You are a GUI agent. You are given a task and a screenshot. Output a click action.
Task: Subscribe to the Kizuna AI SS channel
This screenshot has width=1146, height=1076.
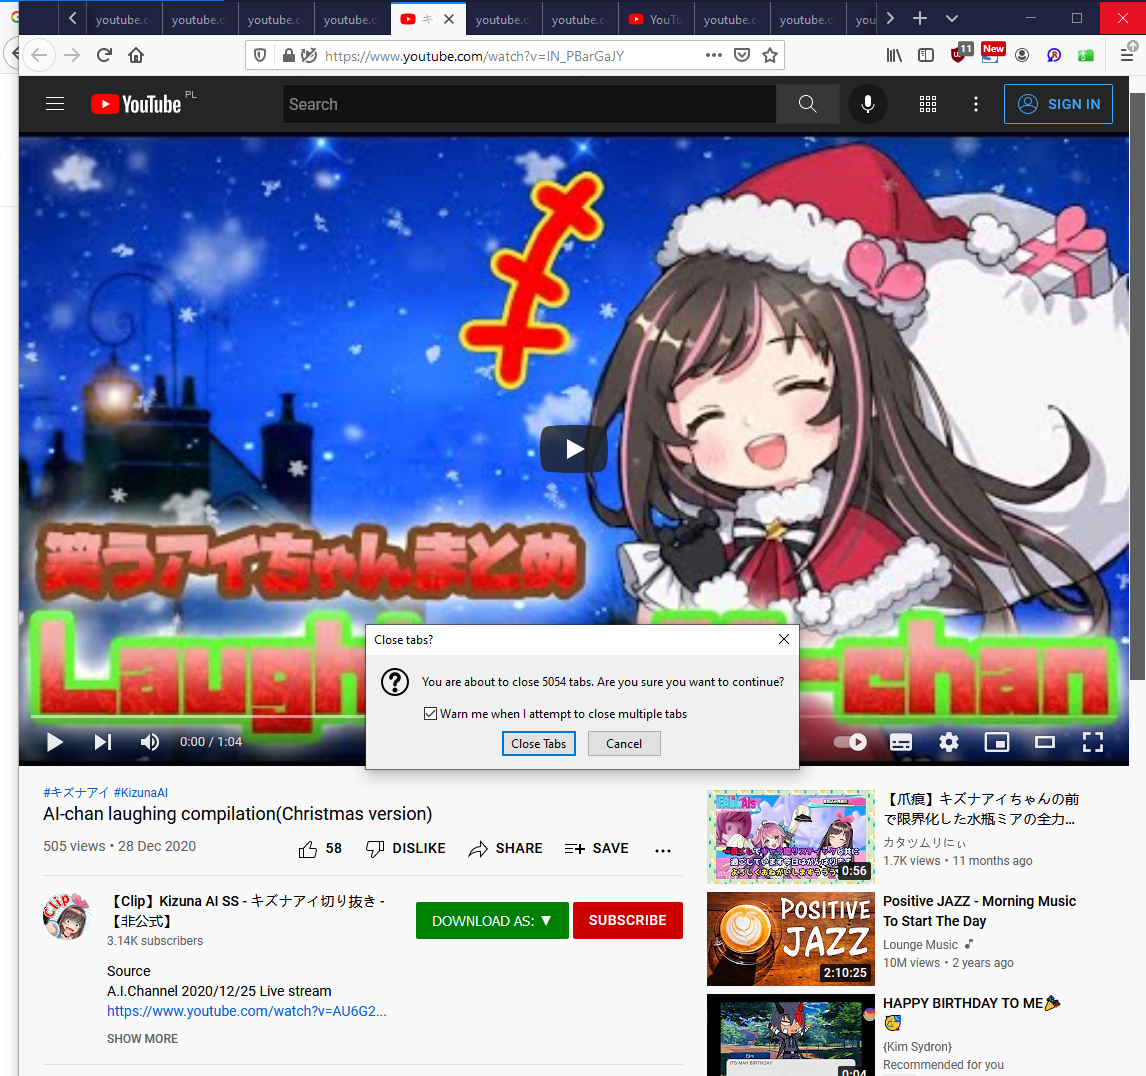628,921
